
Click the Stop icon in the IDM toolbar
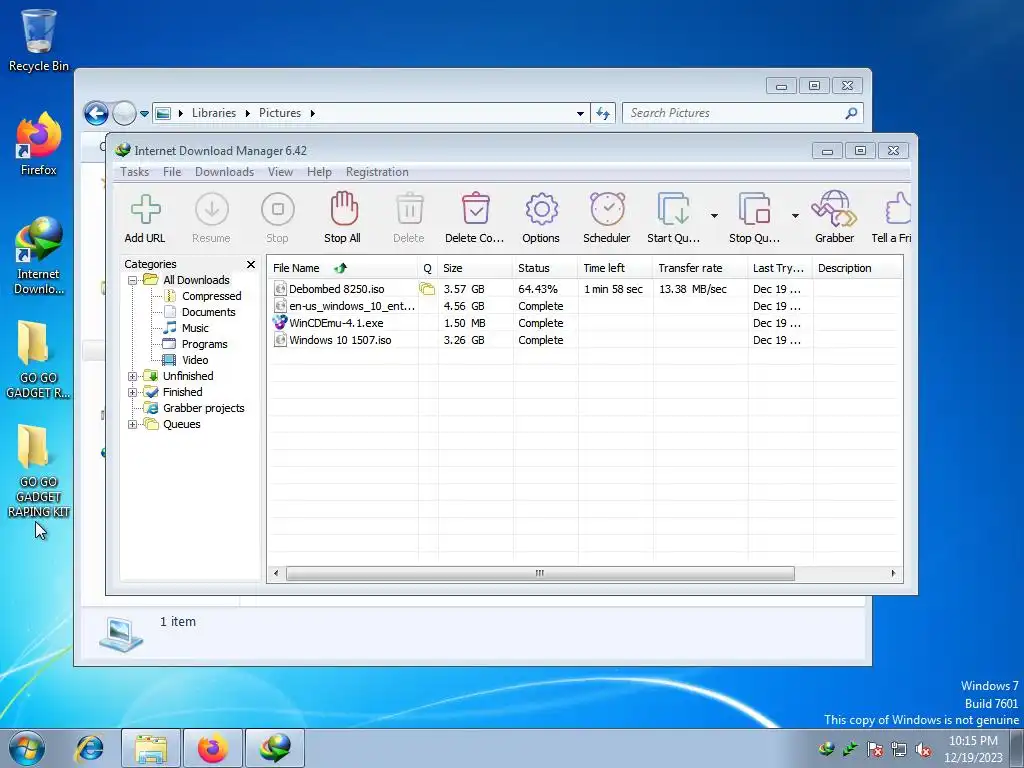coord(278,210)
